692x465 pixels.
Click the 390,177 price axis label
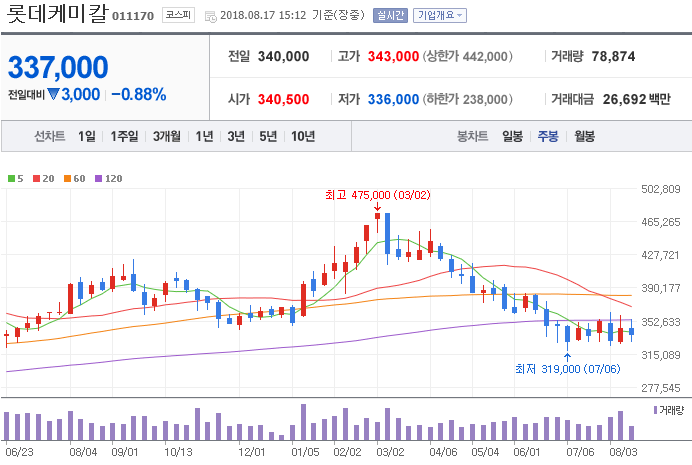click(x=661, y=288)
